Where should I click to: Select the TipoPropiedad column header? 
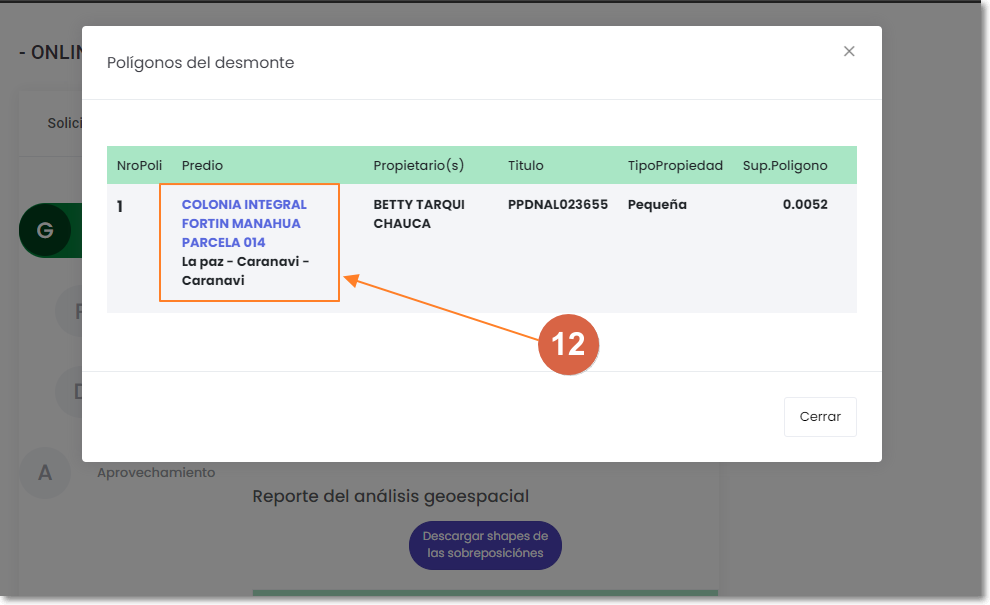pyautogui.click(x=675, y=165)
